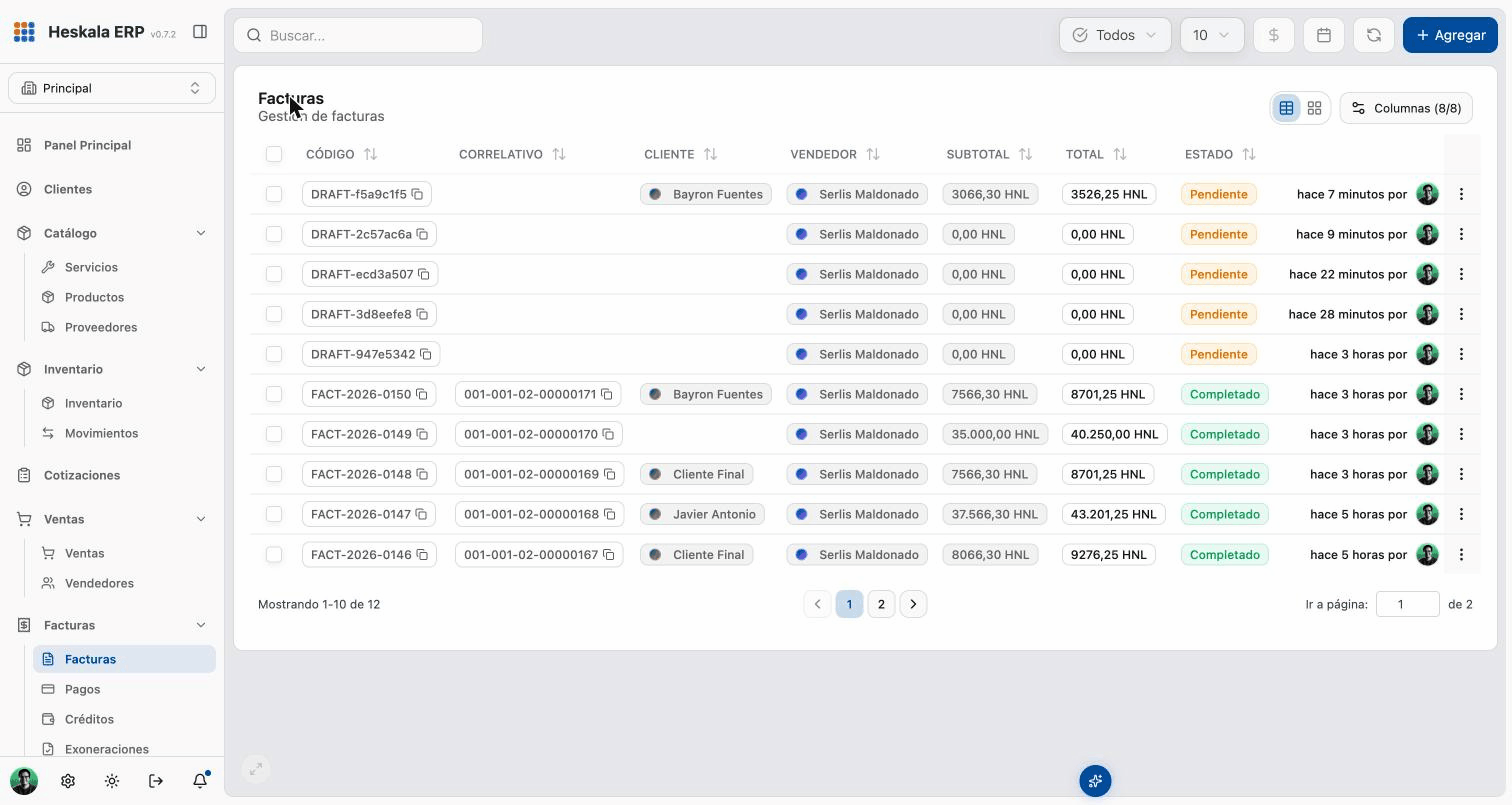The image size is (1512, 805).
Task: Copy code FACT-2026-0150
Action: [422, 394]
